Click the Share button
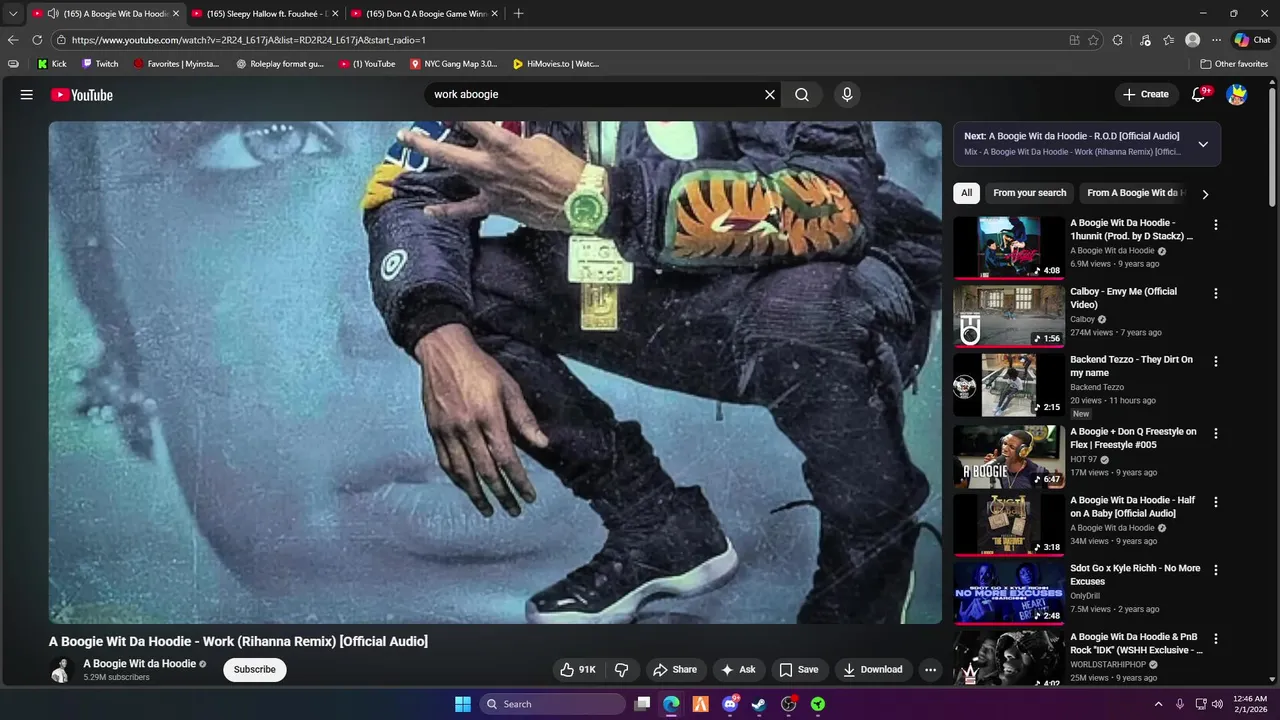Image resolution: width=1280 pixels, height=720 pixels. tap(675, 670)
